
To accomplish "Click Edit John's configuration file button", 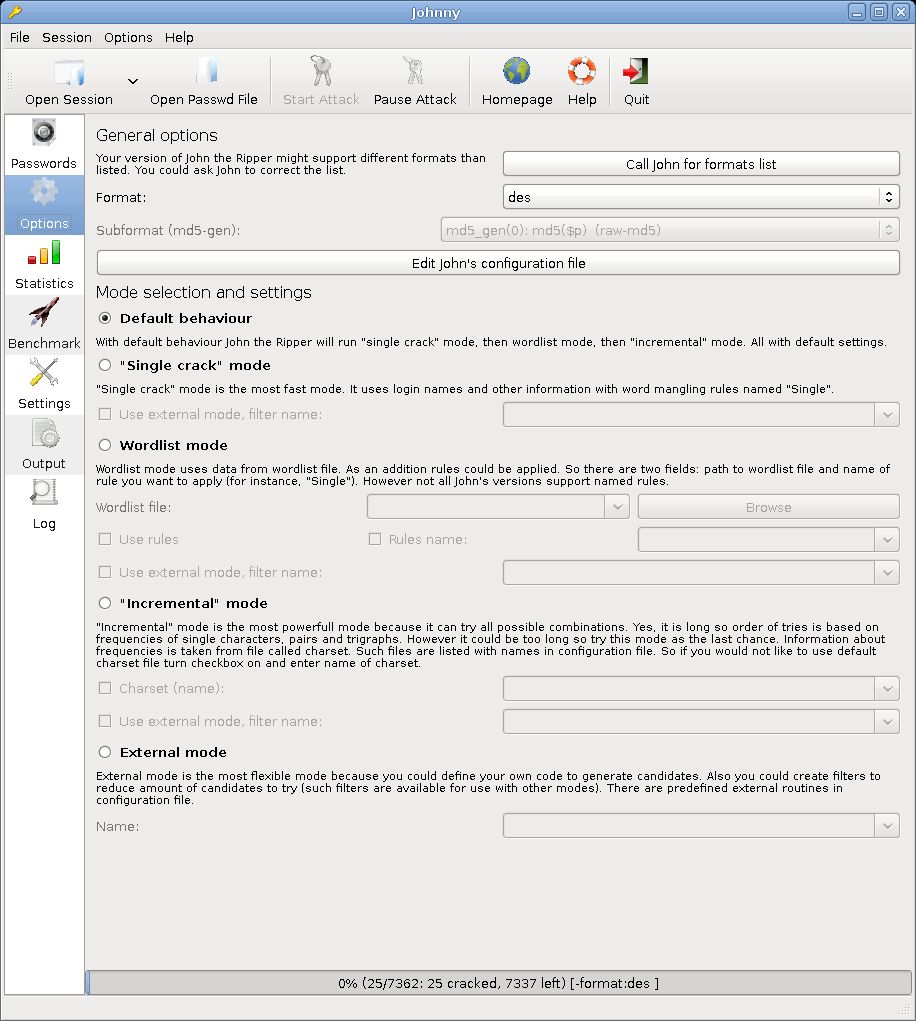I will click(x=498, y=263).
